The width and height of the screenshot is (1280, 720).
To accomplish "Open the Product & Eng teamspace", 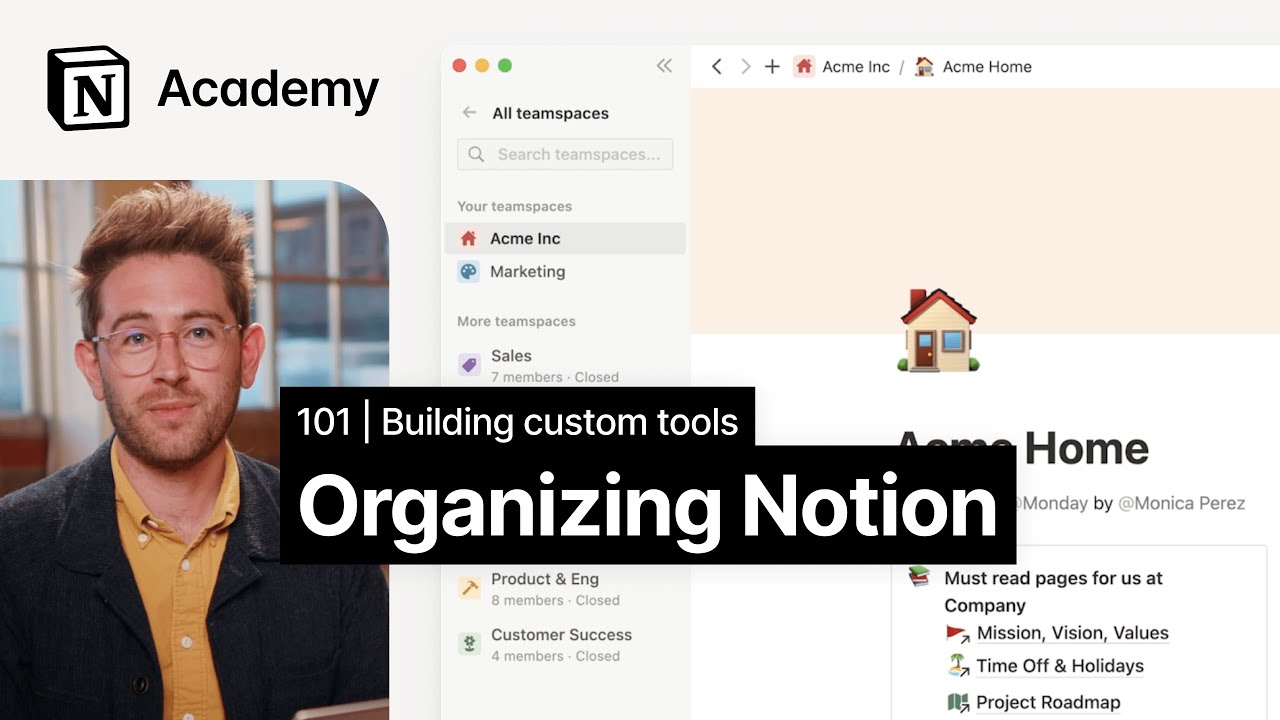I will (x=544, y=580).
